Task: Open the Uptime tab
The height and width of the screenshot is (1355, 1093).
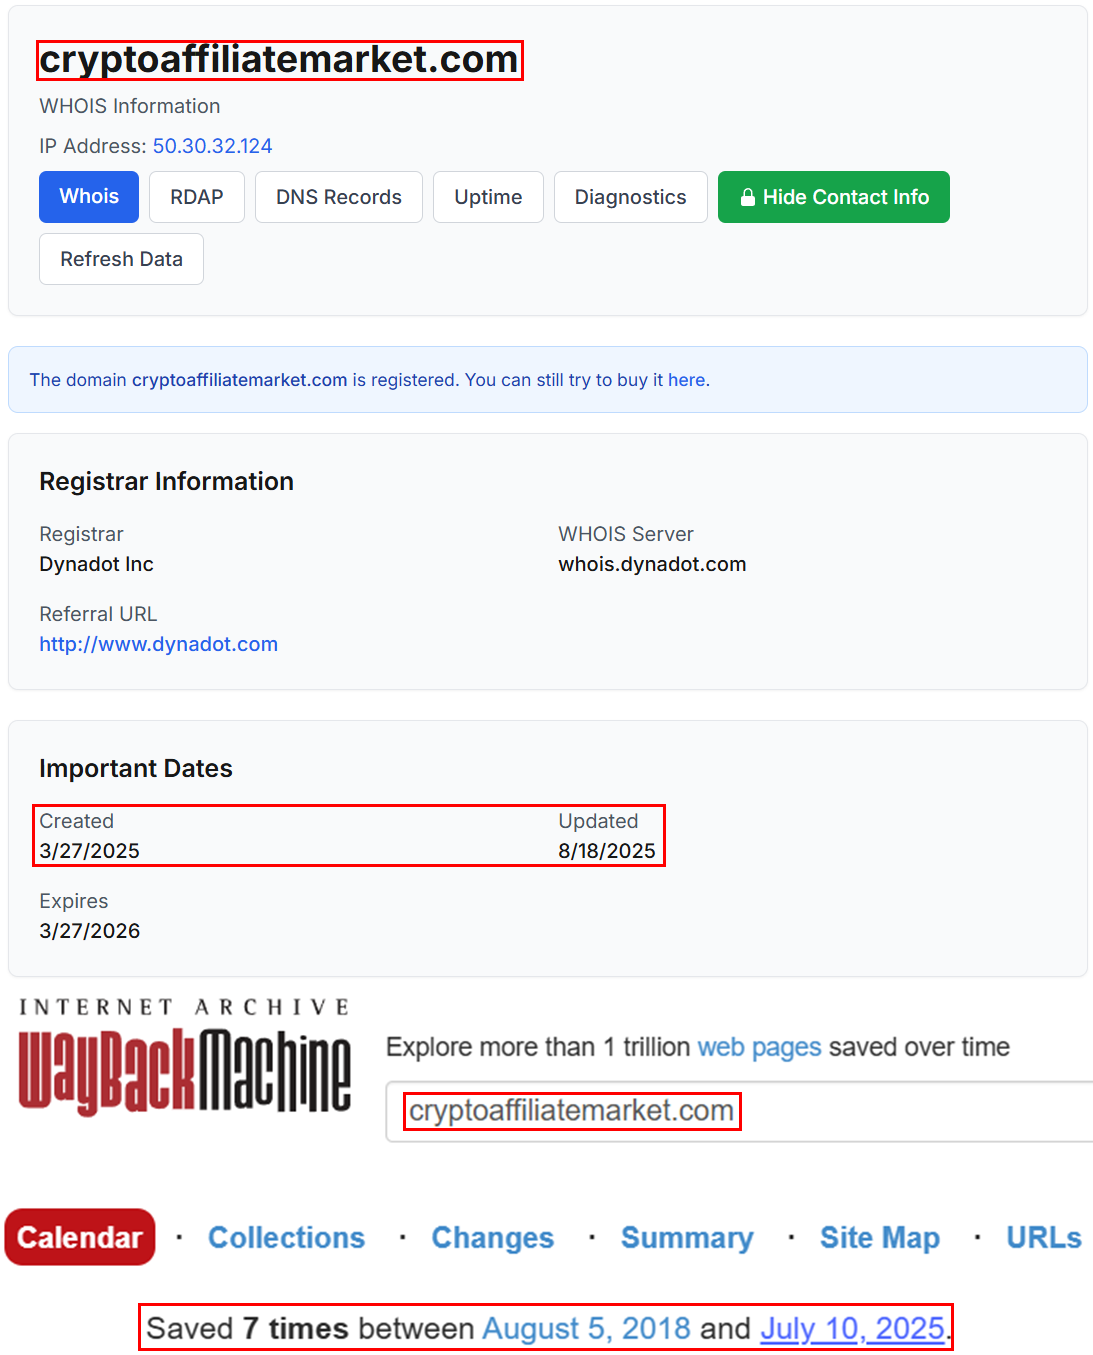Action: (488, 197)
